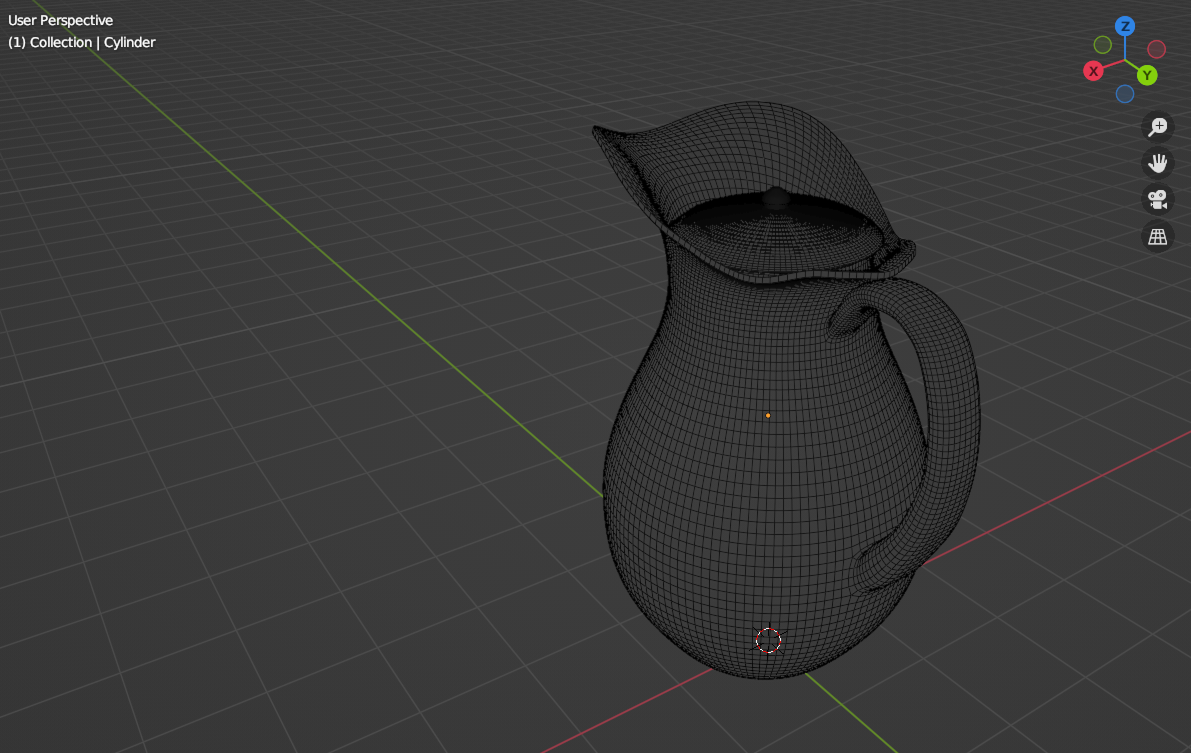The width and height of the screenshot is (1191, 753).
Task: Click the hand pan view icon
Action: [1158, 163]
